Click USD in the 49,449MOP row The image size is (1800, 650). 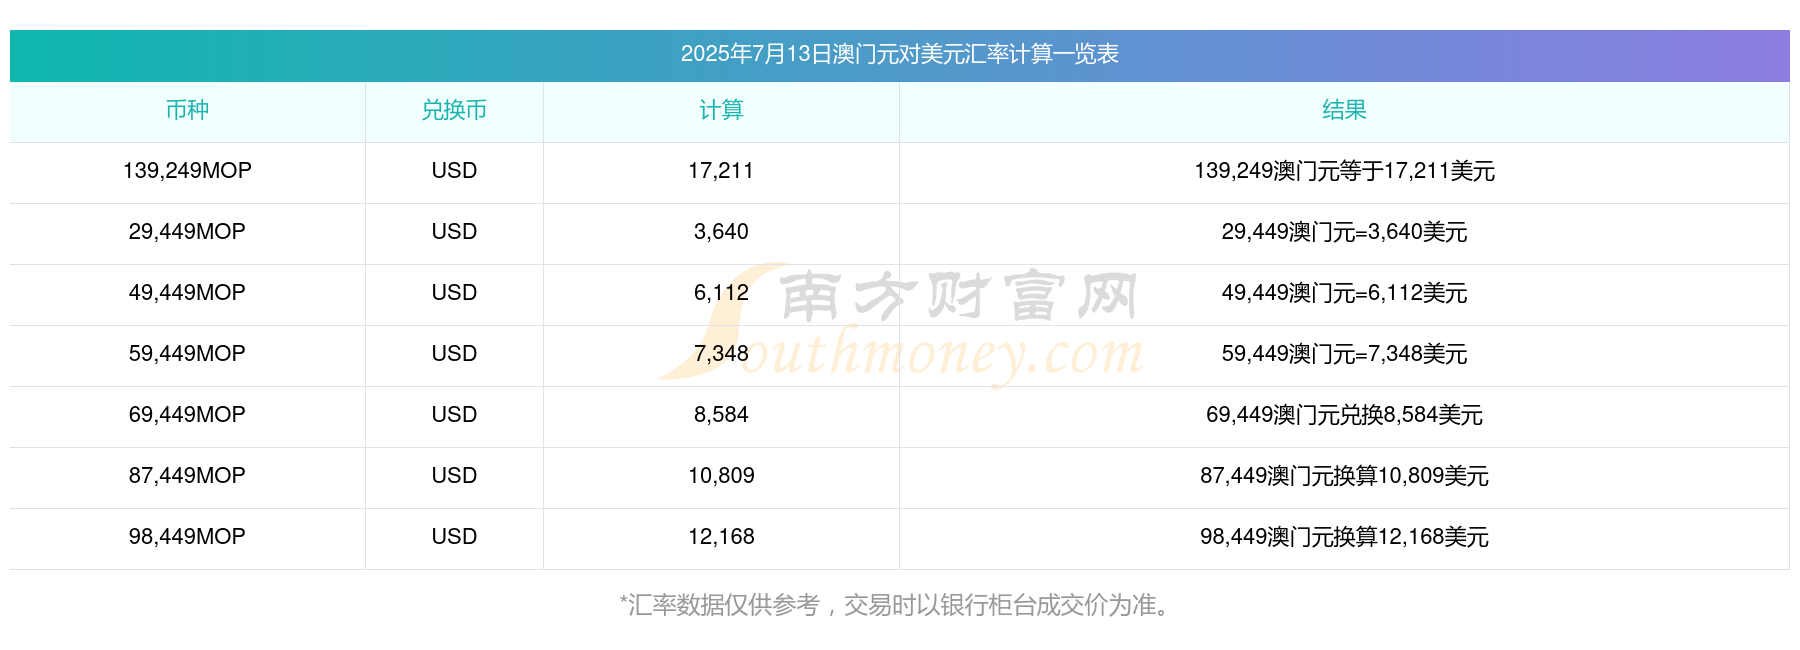click(x=454, y=293)
